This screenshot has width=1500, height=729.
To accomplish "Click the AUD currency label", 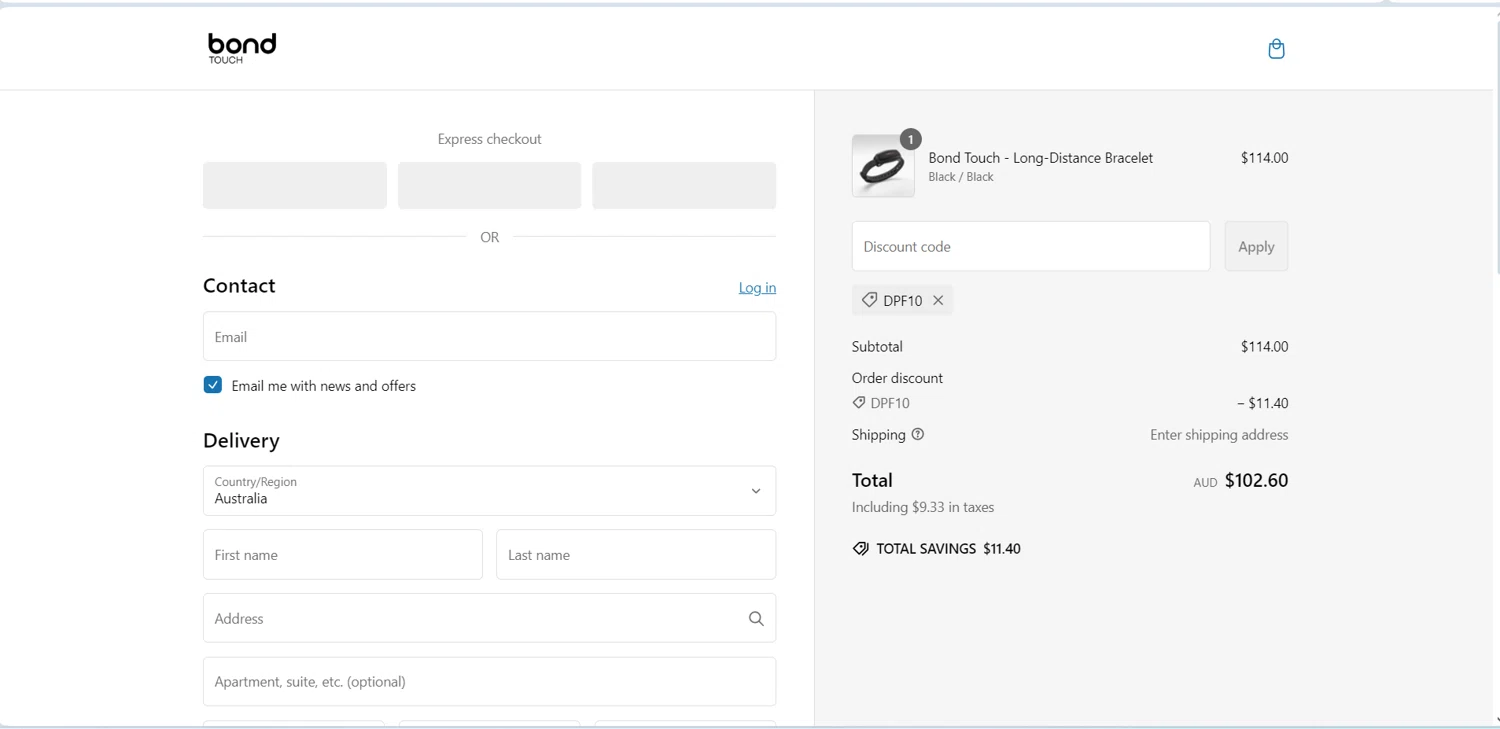I will point(1205,483).
